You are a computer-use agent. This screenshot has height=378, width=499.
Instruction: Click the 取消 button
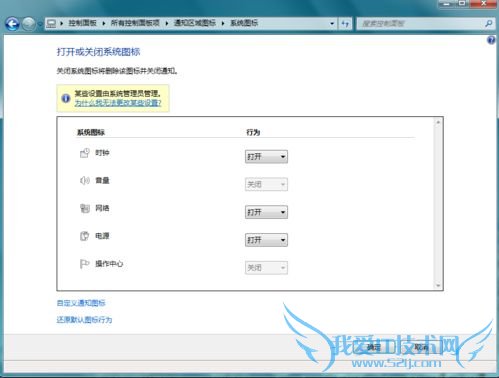(421, 348)
